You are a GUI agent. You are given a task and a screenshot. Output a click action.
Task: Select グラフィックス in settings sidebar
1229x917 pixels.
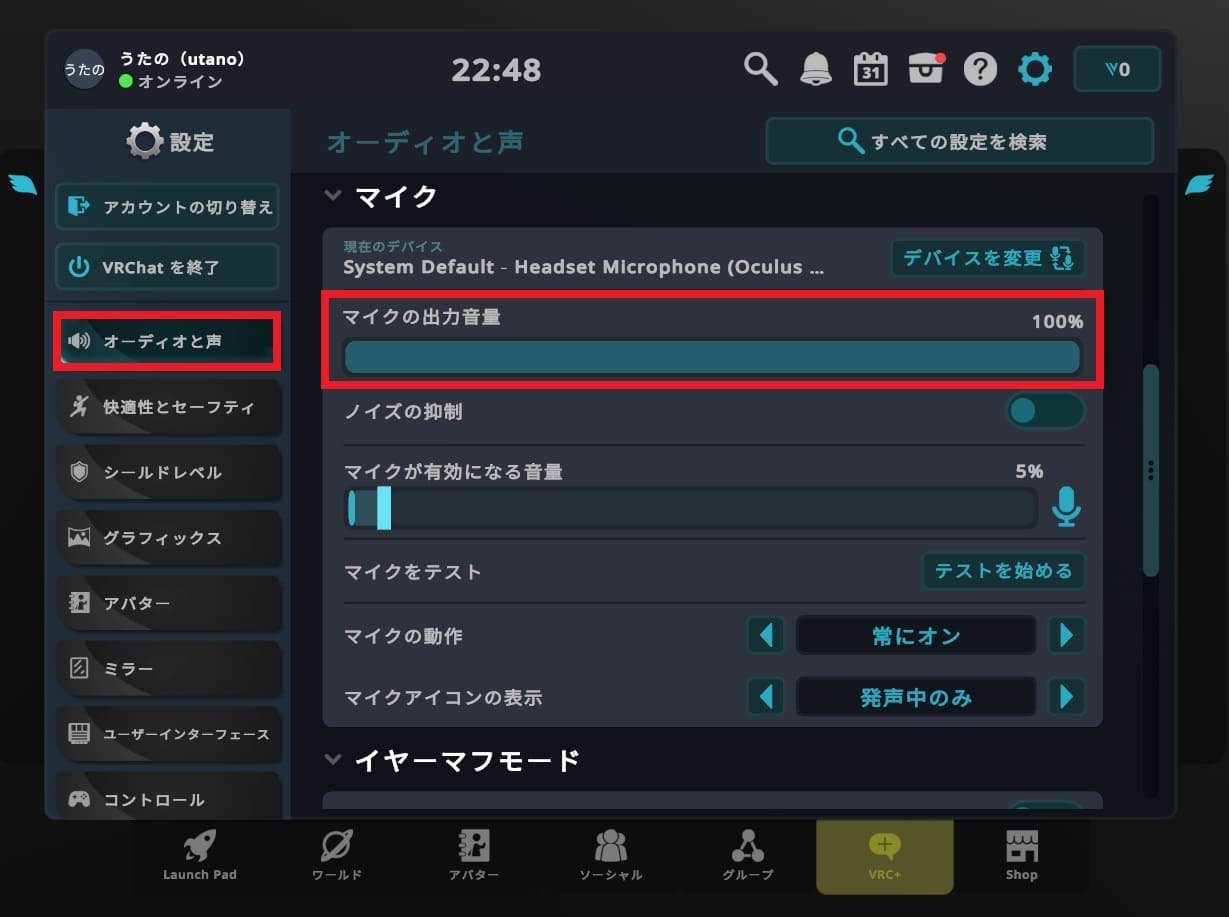167,538
